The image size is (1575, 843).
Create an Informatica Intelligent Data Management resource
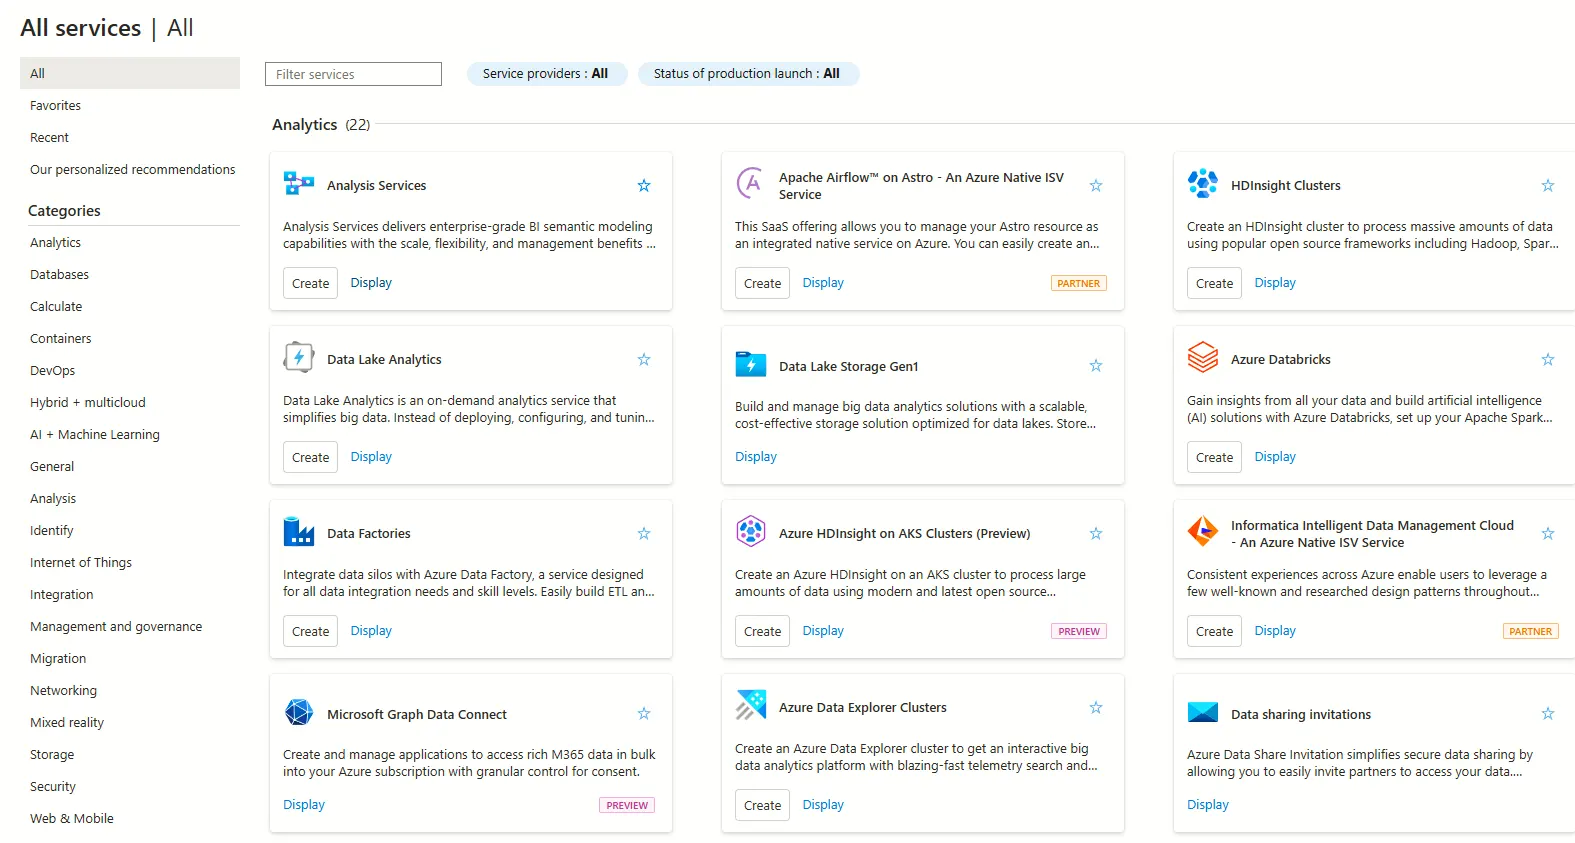(1215, 631)
